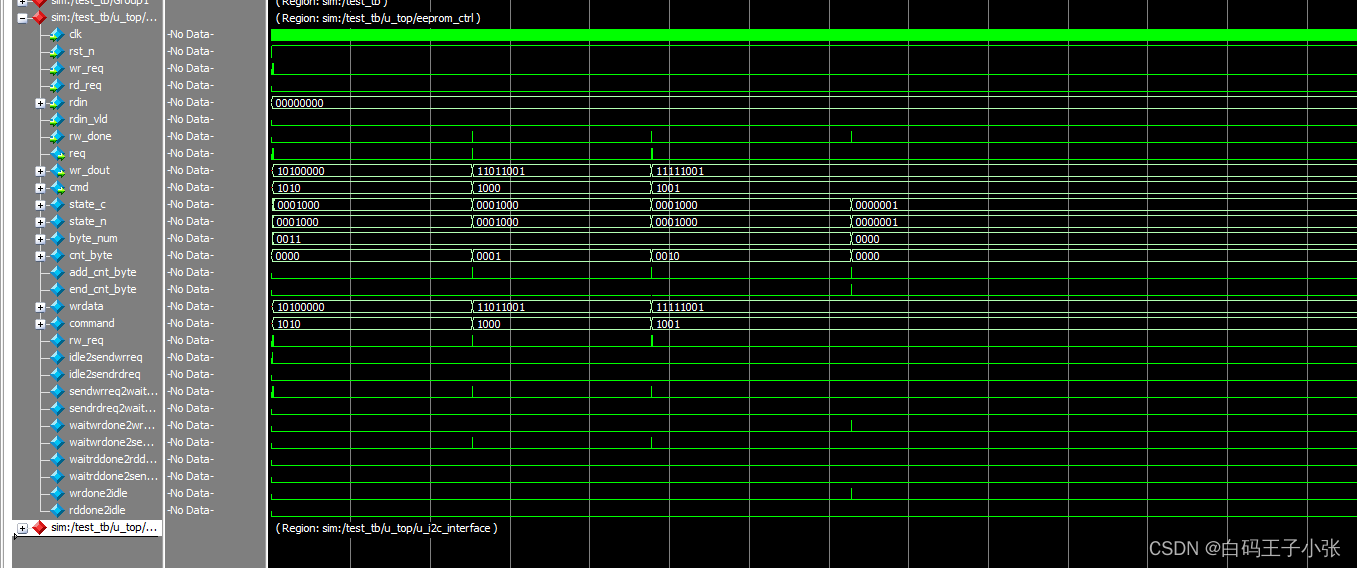
Task: Expand the state_c bus signal
Action: (40, 204)
